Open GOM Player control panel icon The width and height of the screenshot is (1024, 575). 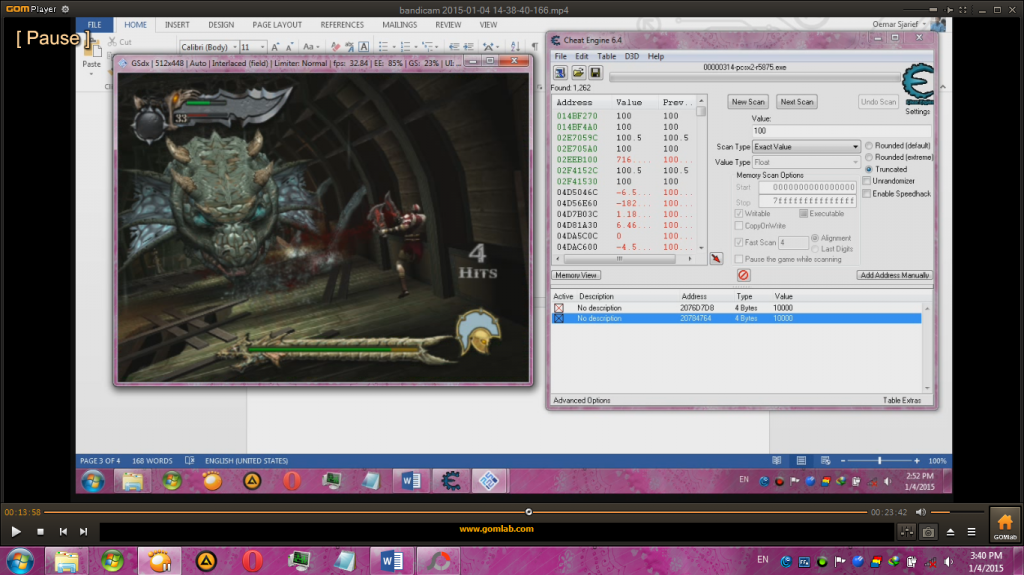[906, 532]
